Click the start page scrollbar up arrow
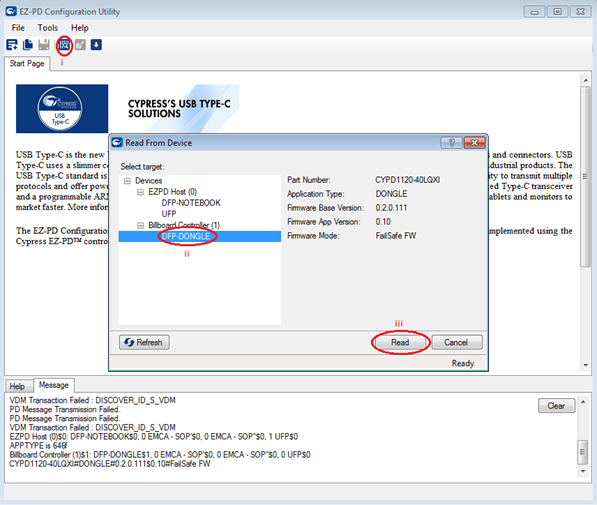 coord(586,80)
